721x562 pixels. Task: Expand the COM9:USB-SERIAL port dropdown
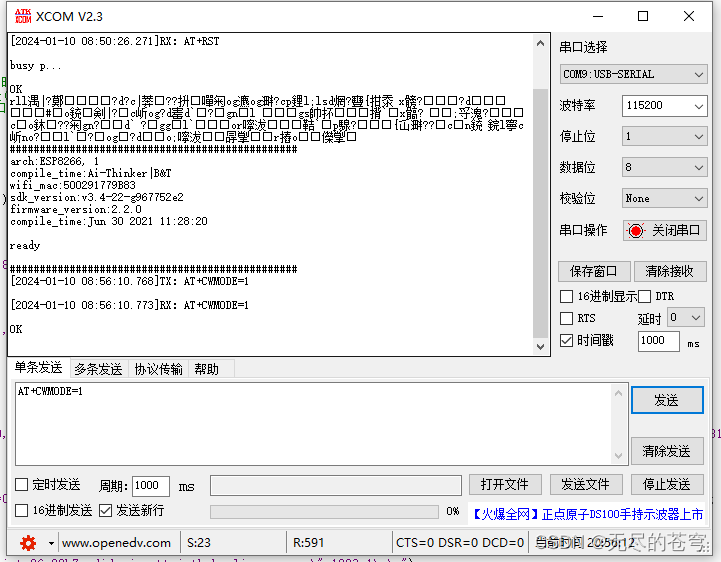(x=633, y=74)
